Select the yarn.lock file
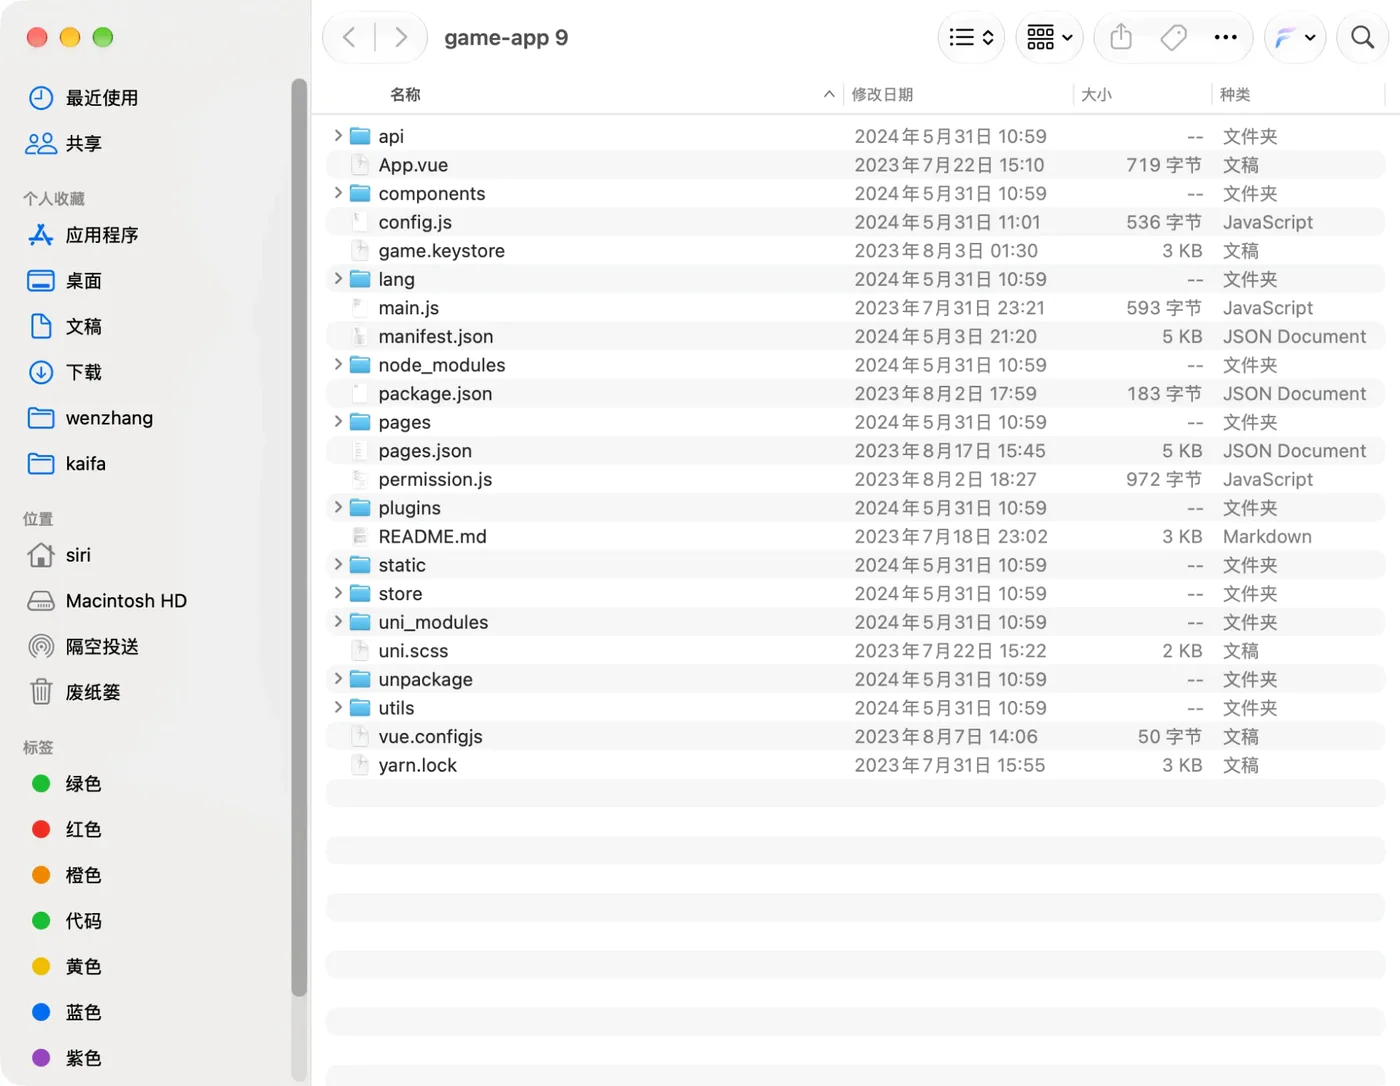 [856, 766]
